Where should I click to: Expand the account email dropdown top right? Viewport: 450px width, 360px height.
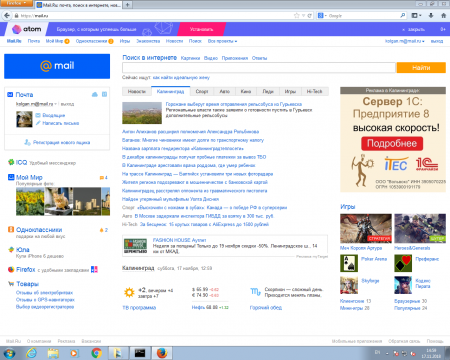(x=405, y=41)
